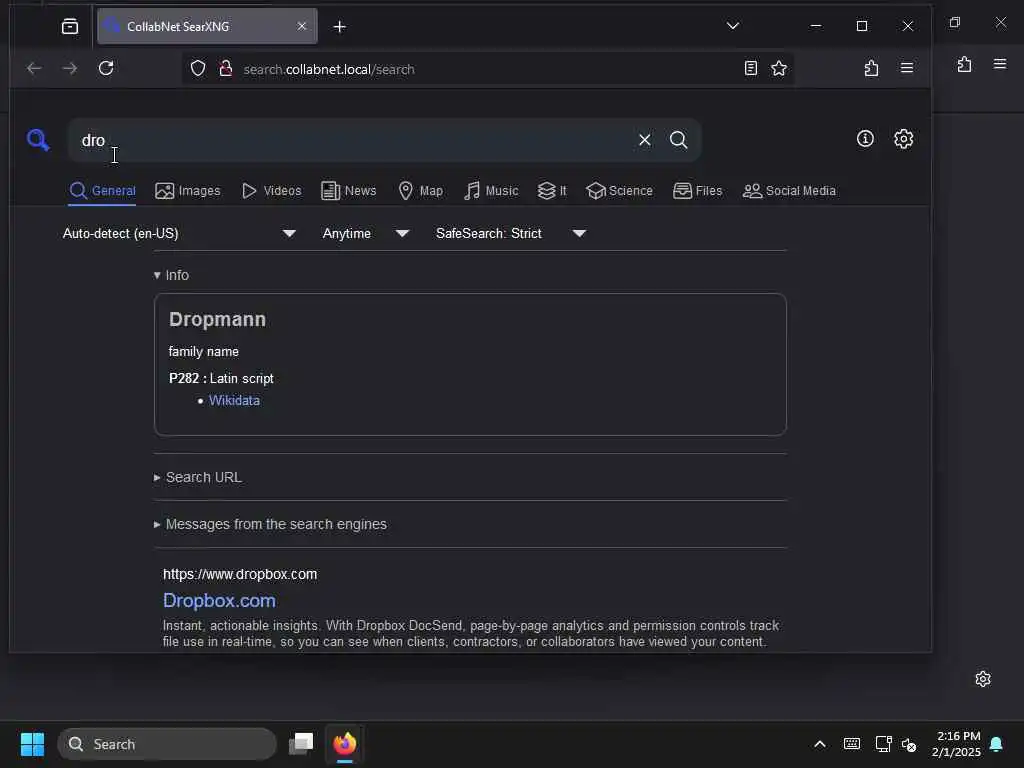Open Task View on taskbar

coord(301,743)
